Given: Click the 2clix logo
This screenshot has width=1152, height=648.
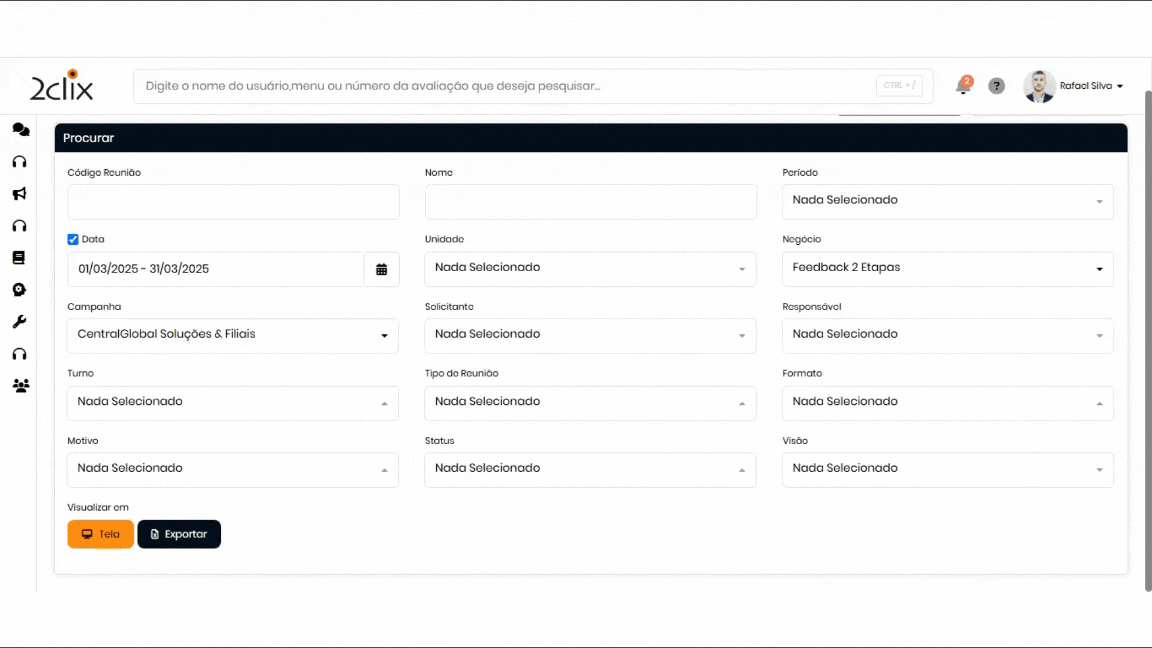Looking at the screenshot, I should pos(62,86).
